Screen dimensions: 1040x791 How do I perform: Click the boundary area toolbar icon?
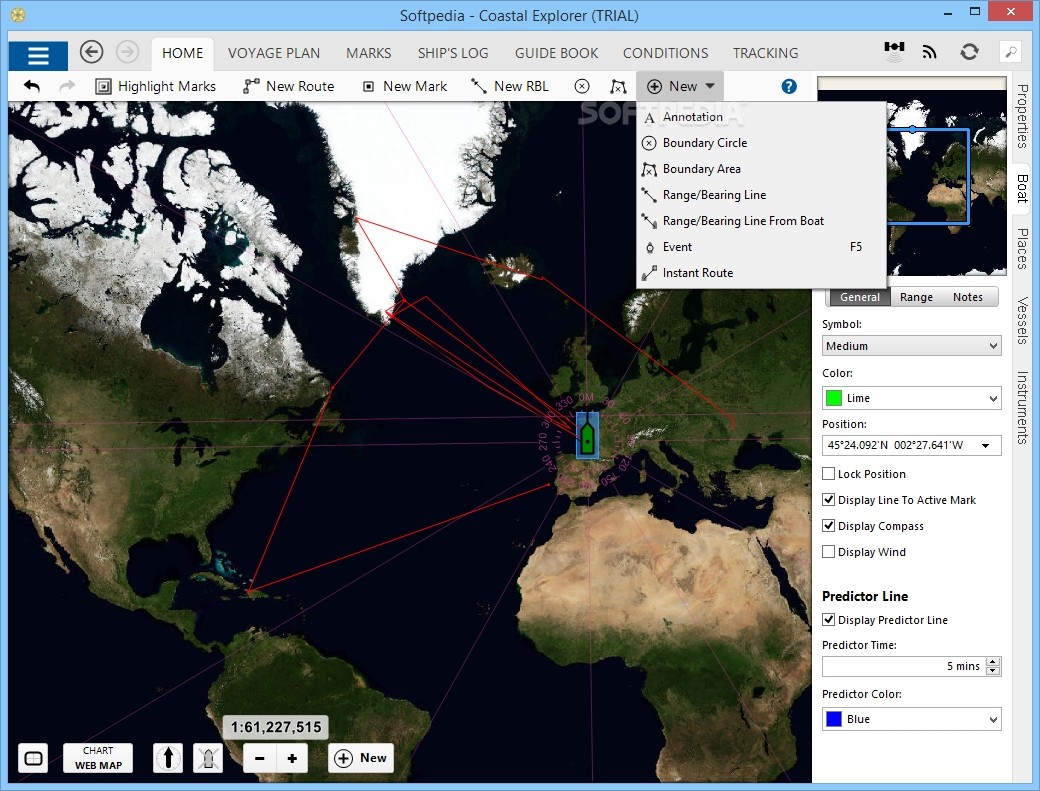[x=618, y=86]
